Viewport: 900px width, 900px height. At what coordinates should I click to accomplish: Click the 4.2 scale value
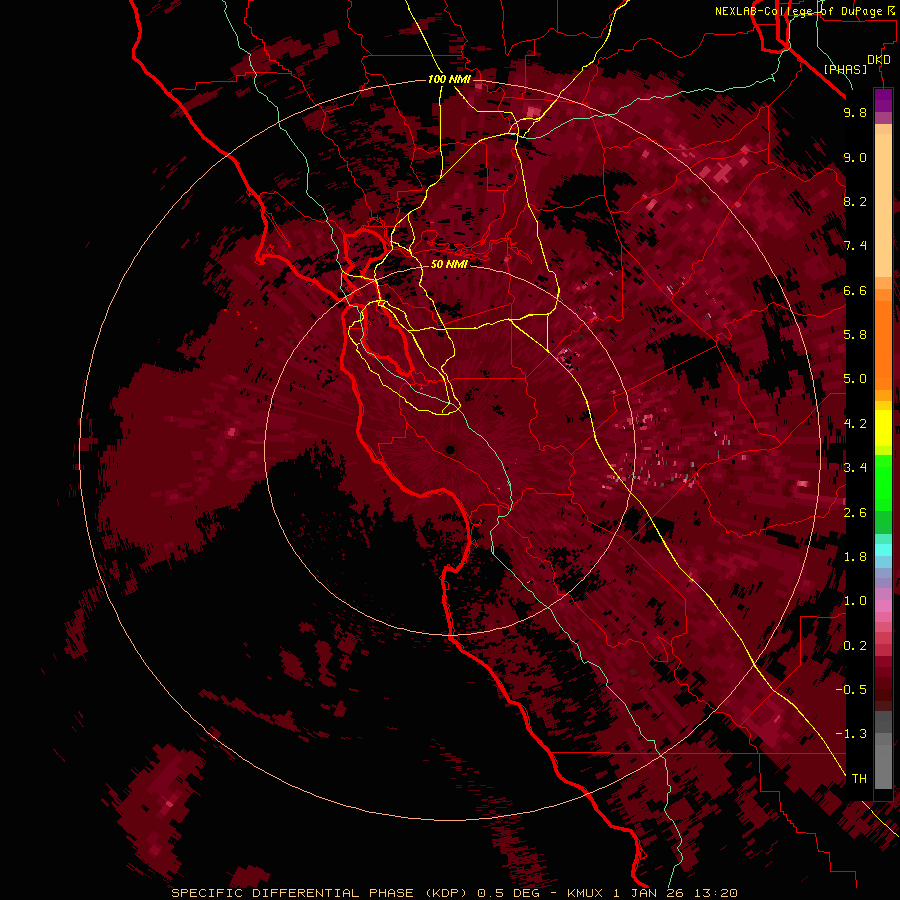point(855,424)
